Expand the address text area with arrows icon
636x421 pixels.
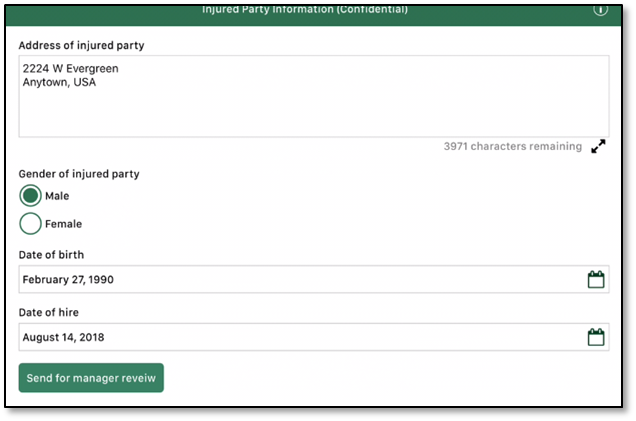tap(598, 147)
